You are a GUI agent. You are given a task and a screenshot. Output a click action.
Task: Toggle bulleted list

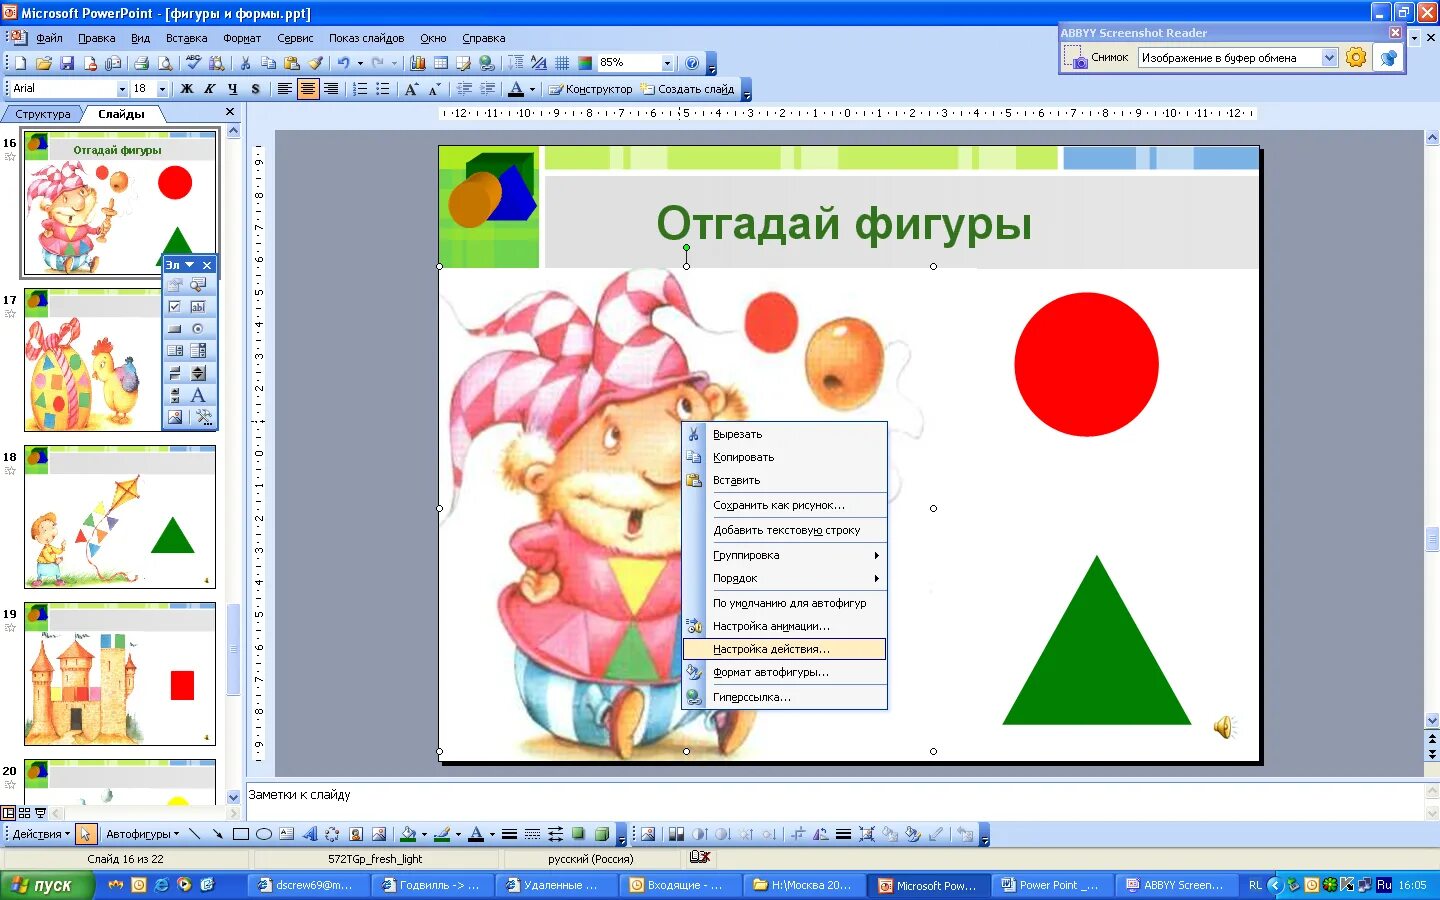point(383,89)
